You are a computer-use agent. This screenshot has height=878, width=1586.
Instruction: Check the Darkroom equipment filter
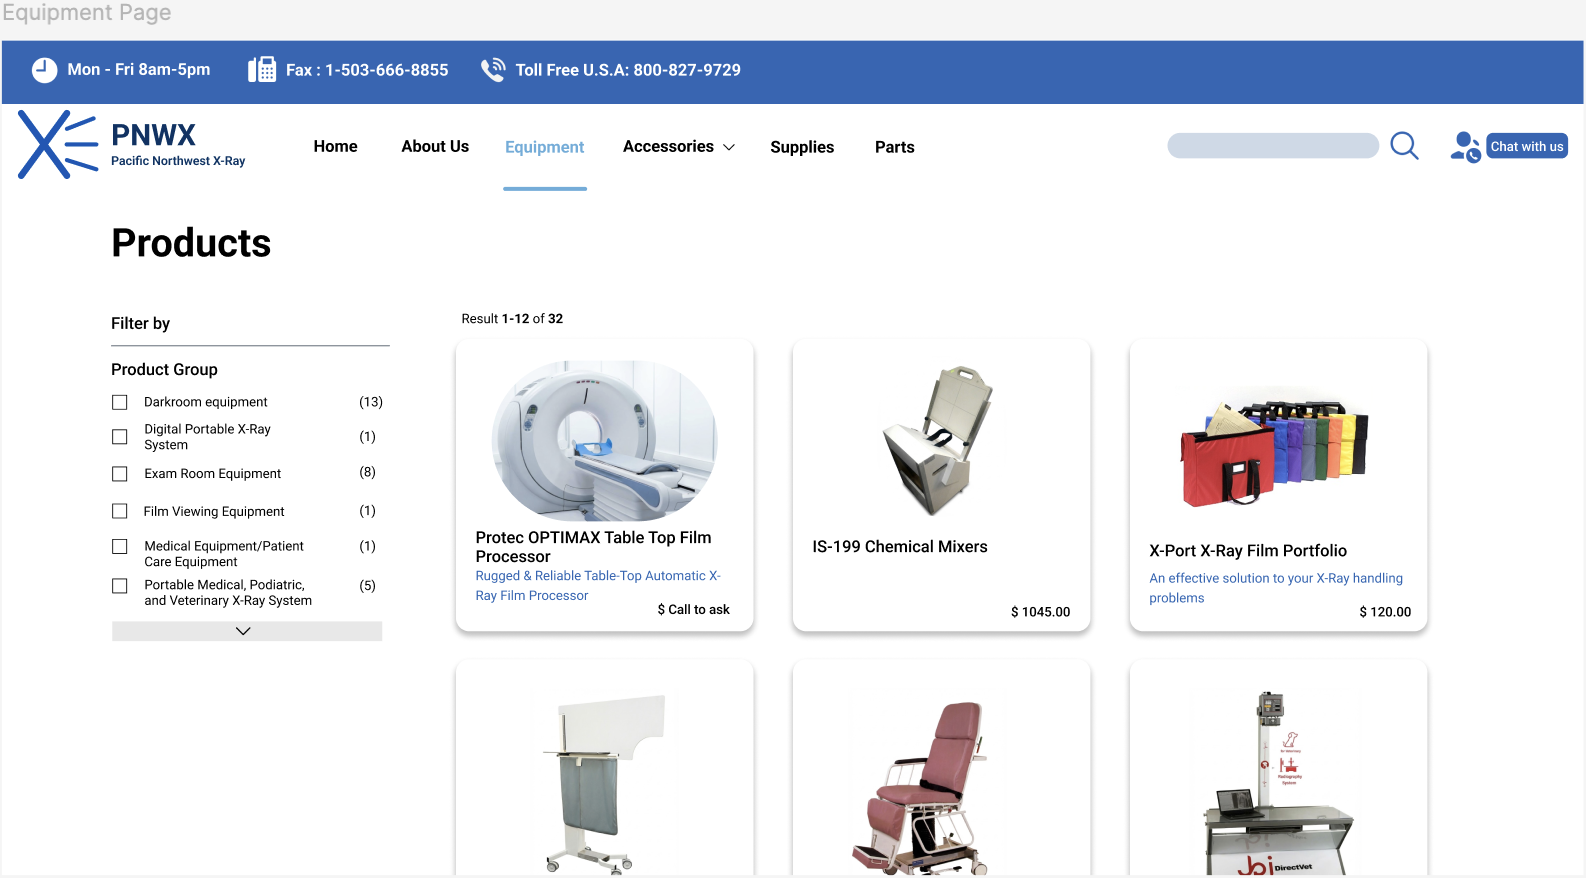point(120,402)
